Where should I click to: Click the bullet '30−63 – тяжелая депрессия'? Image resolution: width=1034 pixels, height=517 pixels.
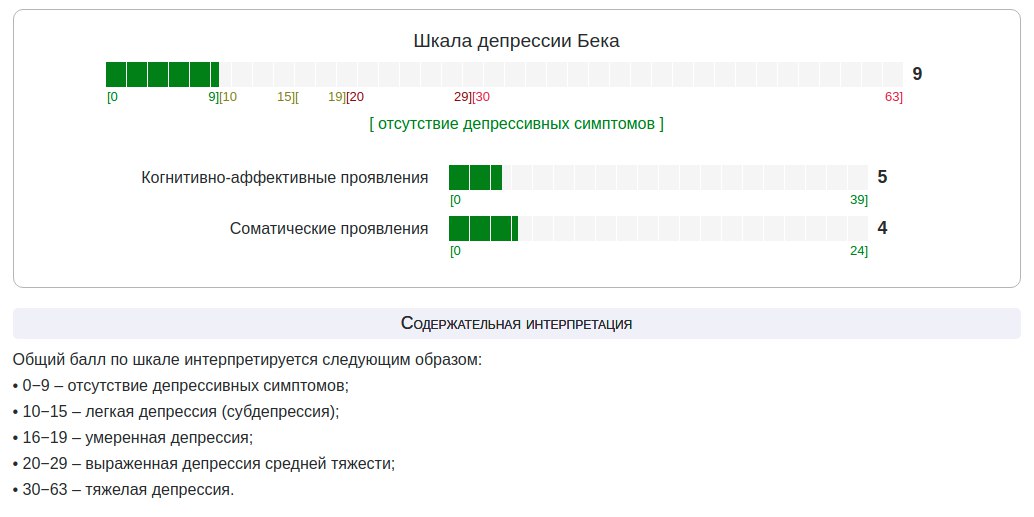123,490
